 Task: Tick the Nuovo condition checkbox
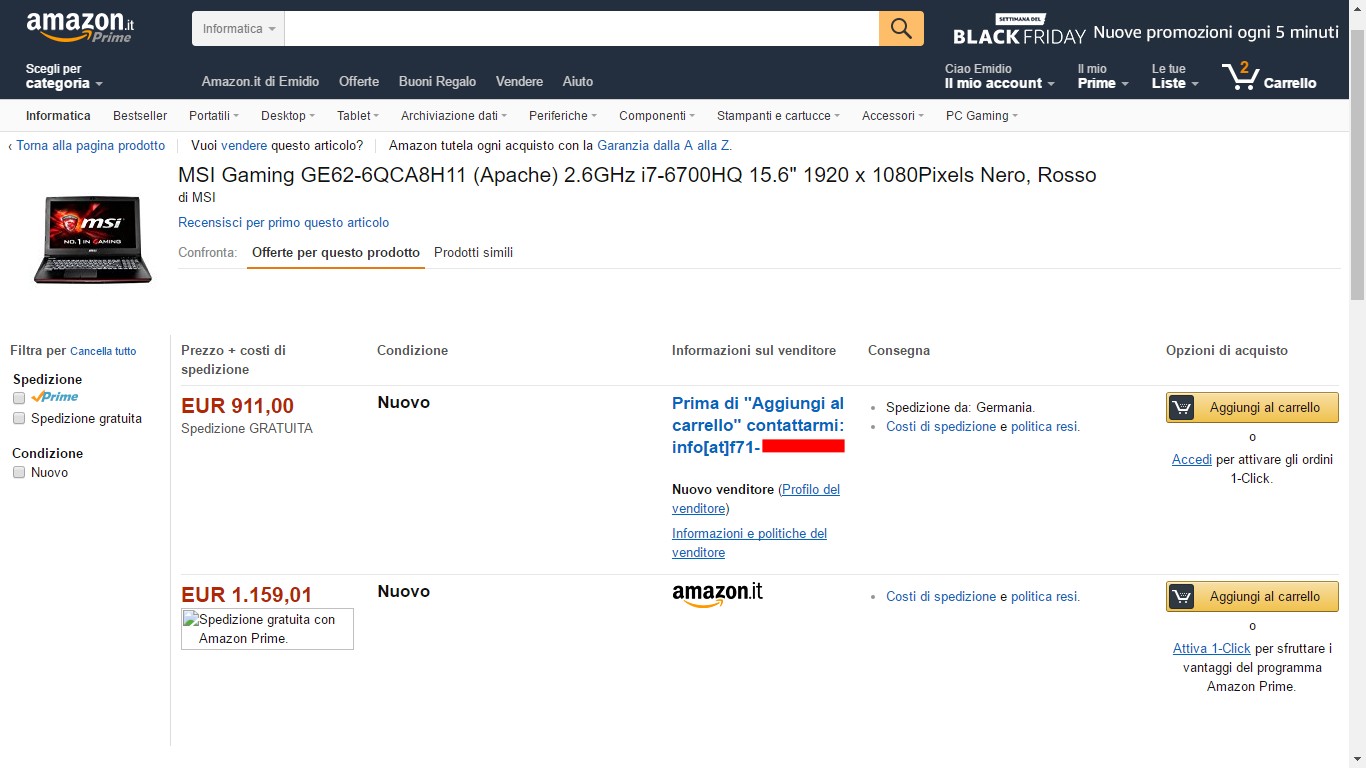click(x=19, y=473)
